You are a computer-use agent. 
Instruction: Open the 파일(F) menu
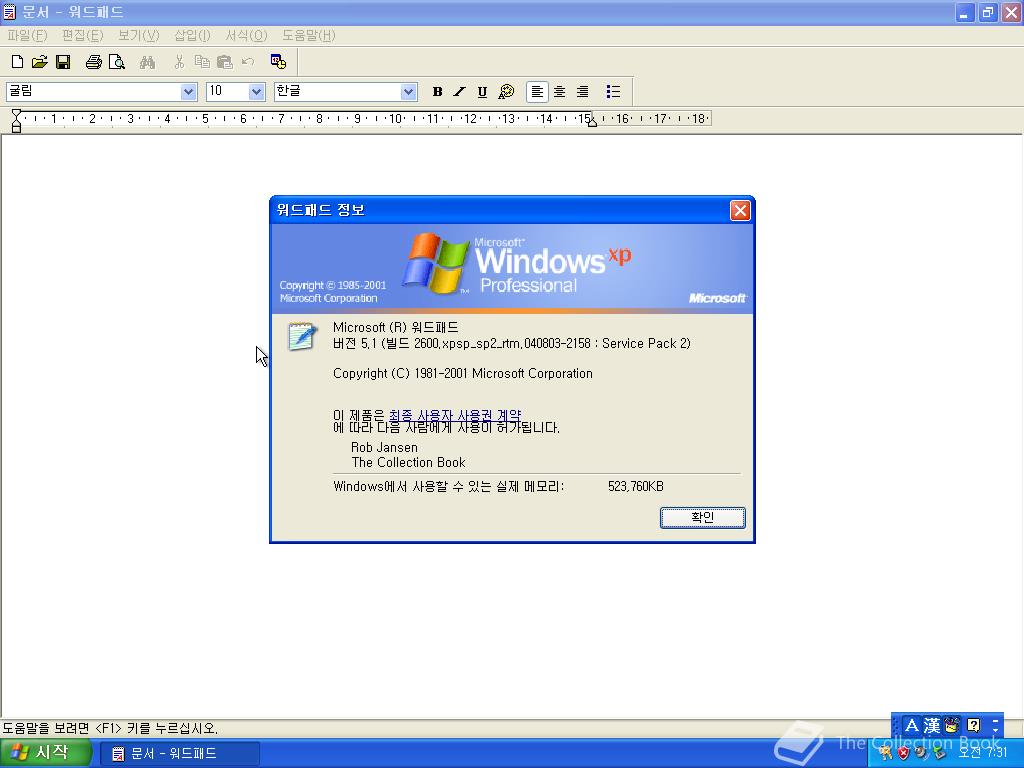pos(27,35)
